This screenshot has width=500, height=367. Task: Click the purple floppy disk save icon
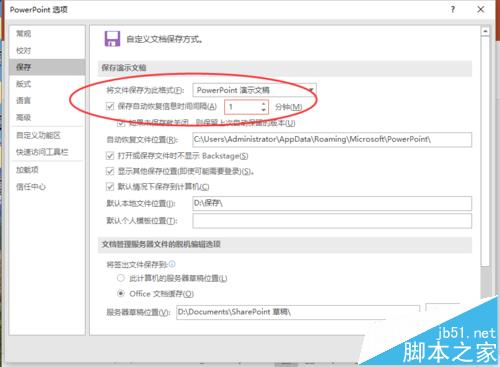tap(112, 39)
